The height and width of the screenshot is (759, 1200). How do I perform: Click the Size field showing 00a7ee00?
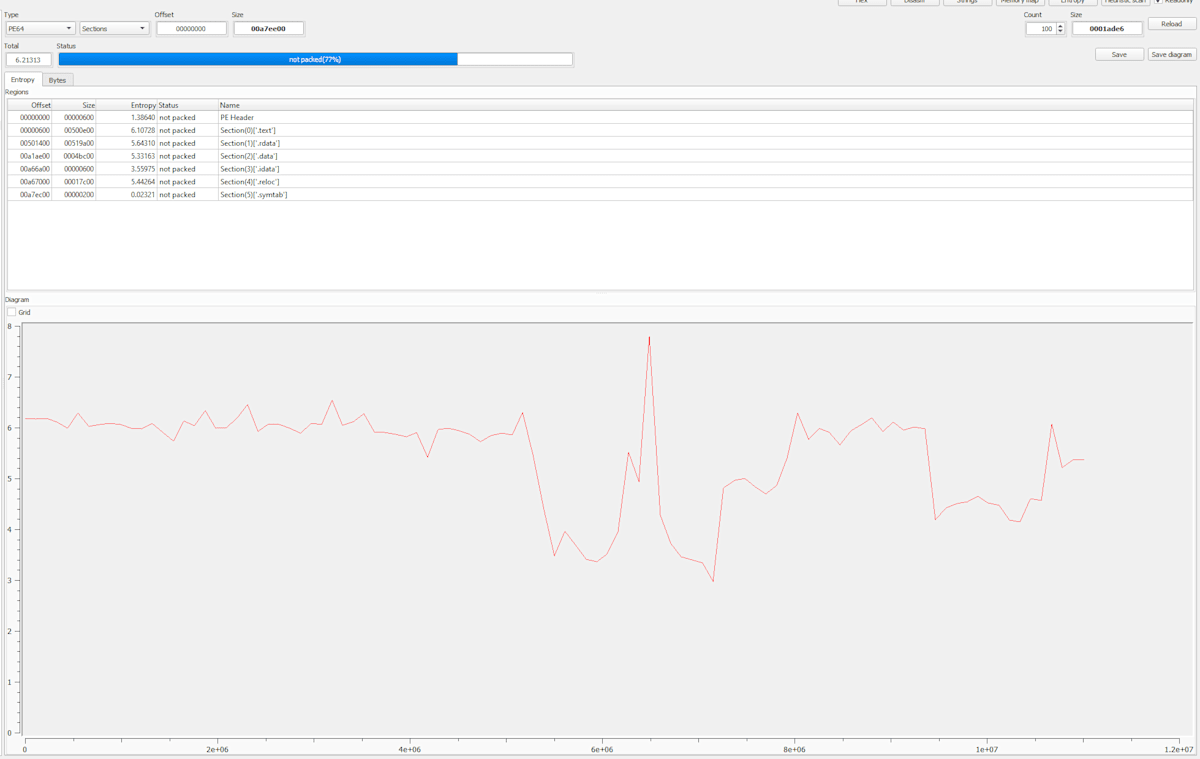[268, 29]
